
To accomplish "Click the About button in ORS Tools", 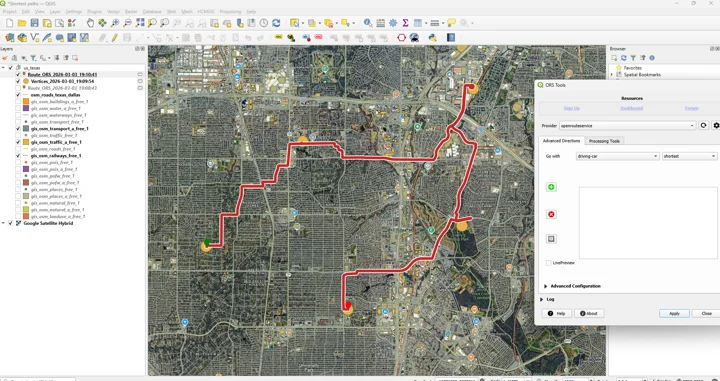I will (589, 314).
